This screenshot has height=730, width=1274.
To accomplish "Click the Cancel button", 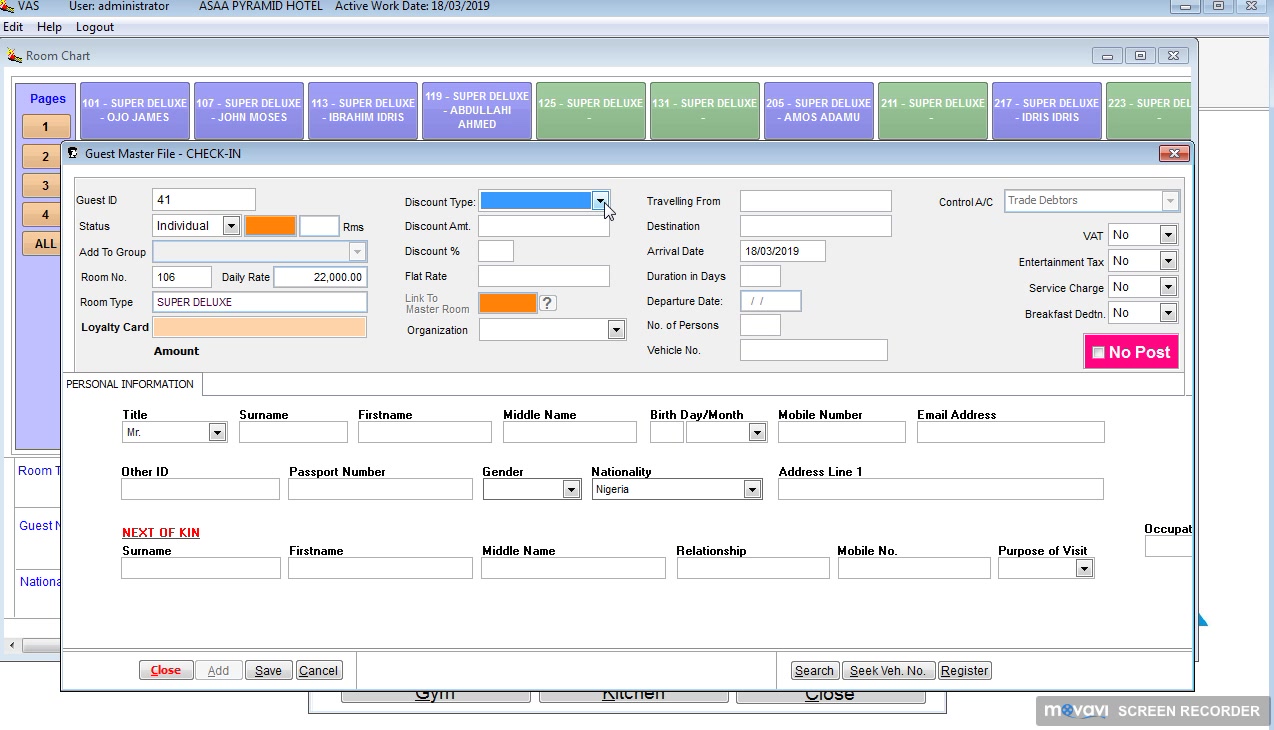I will coord(318,671).
